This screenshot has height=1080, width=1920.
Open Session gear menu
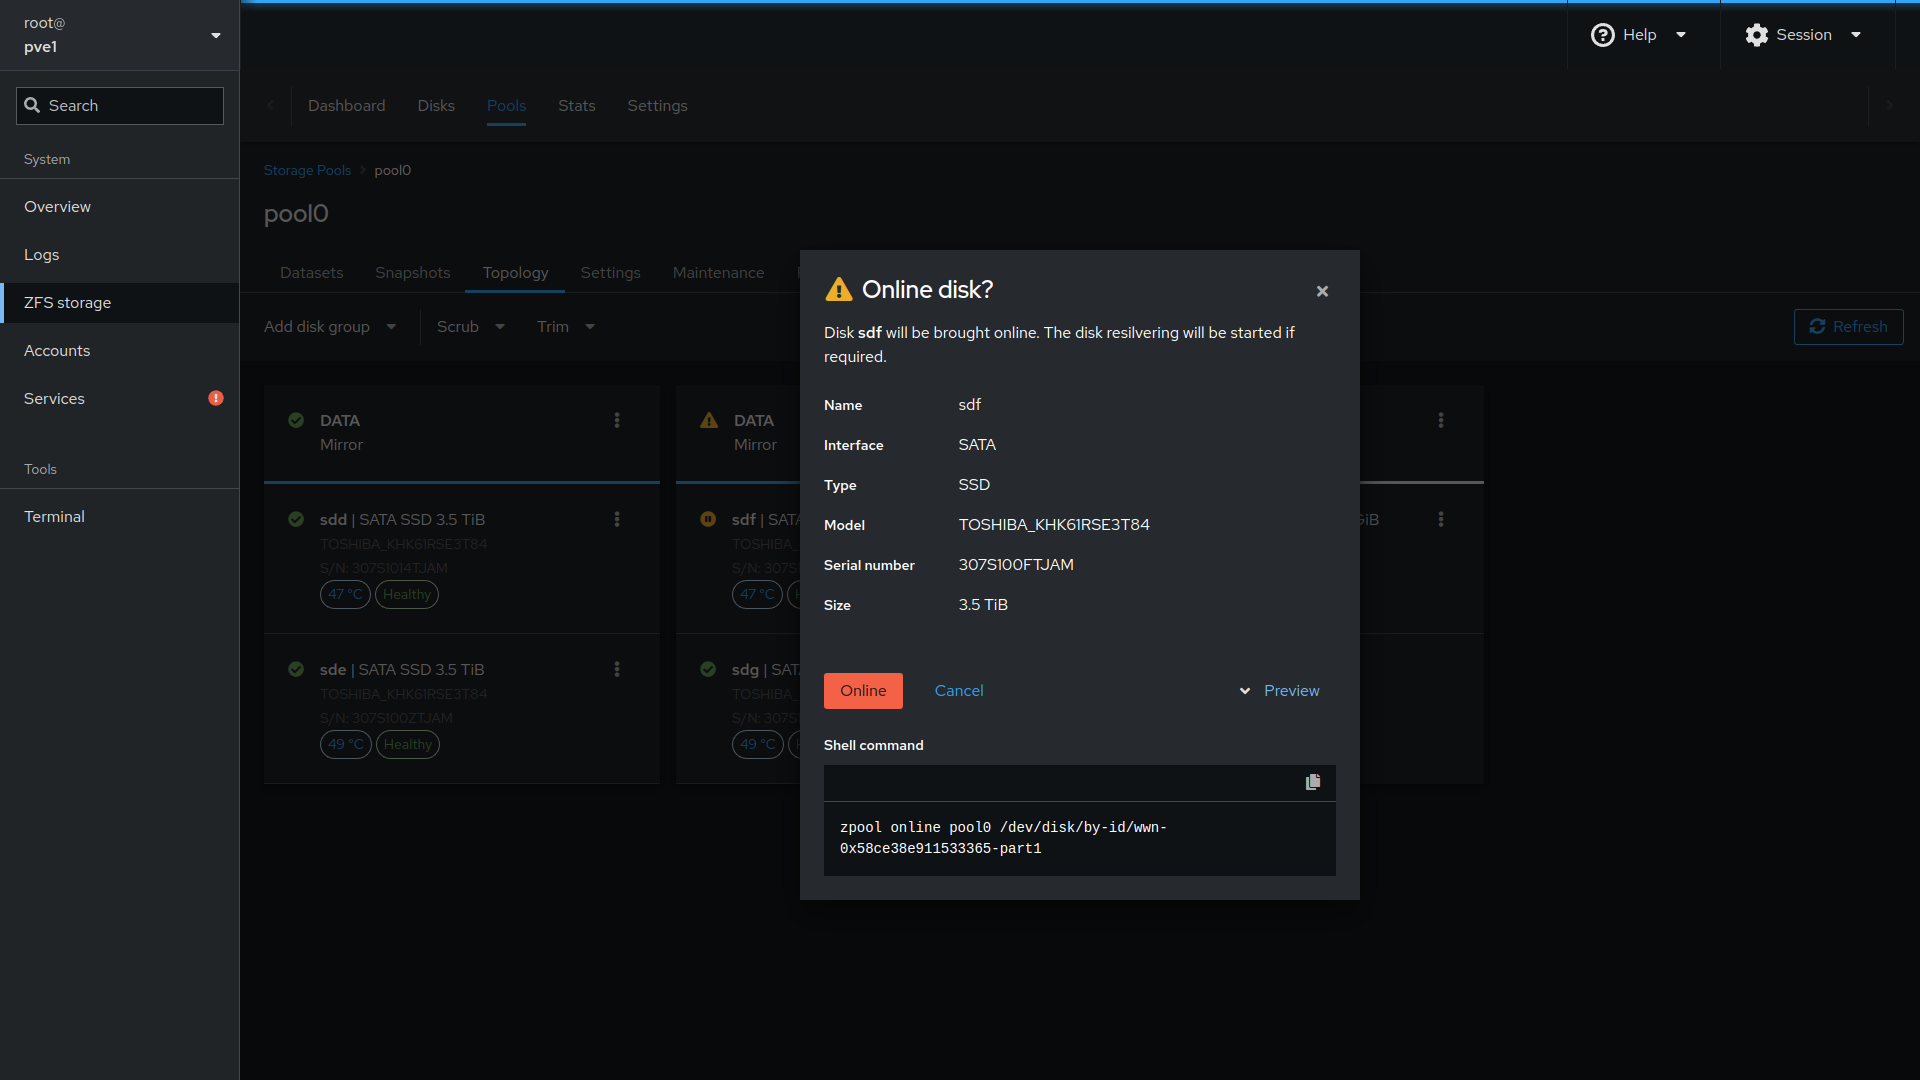[1802, 35]
